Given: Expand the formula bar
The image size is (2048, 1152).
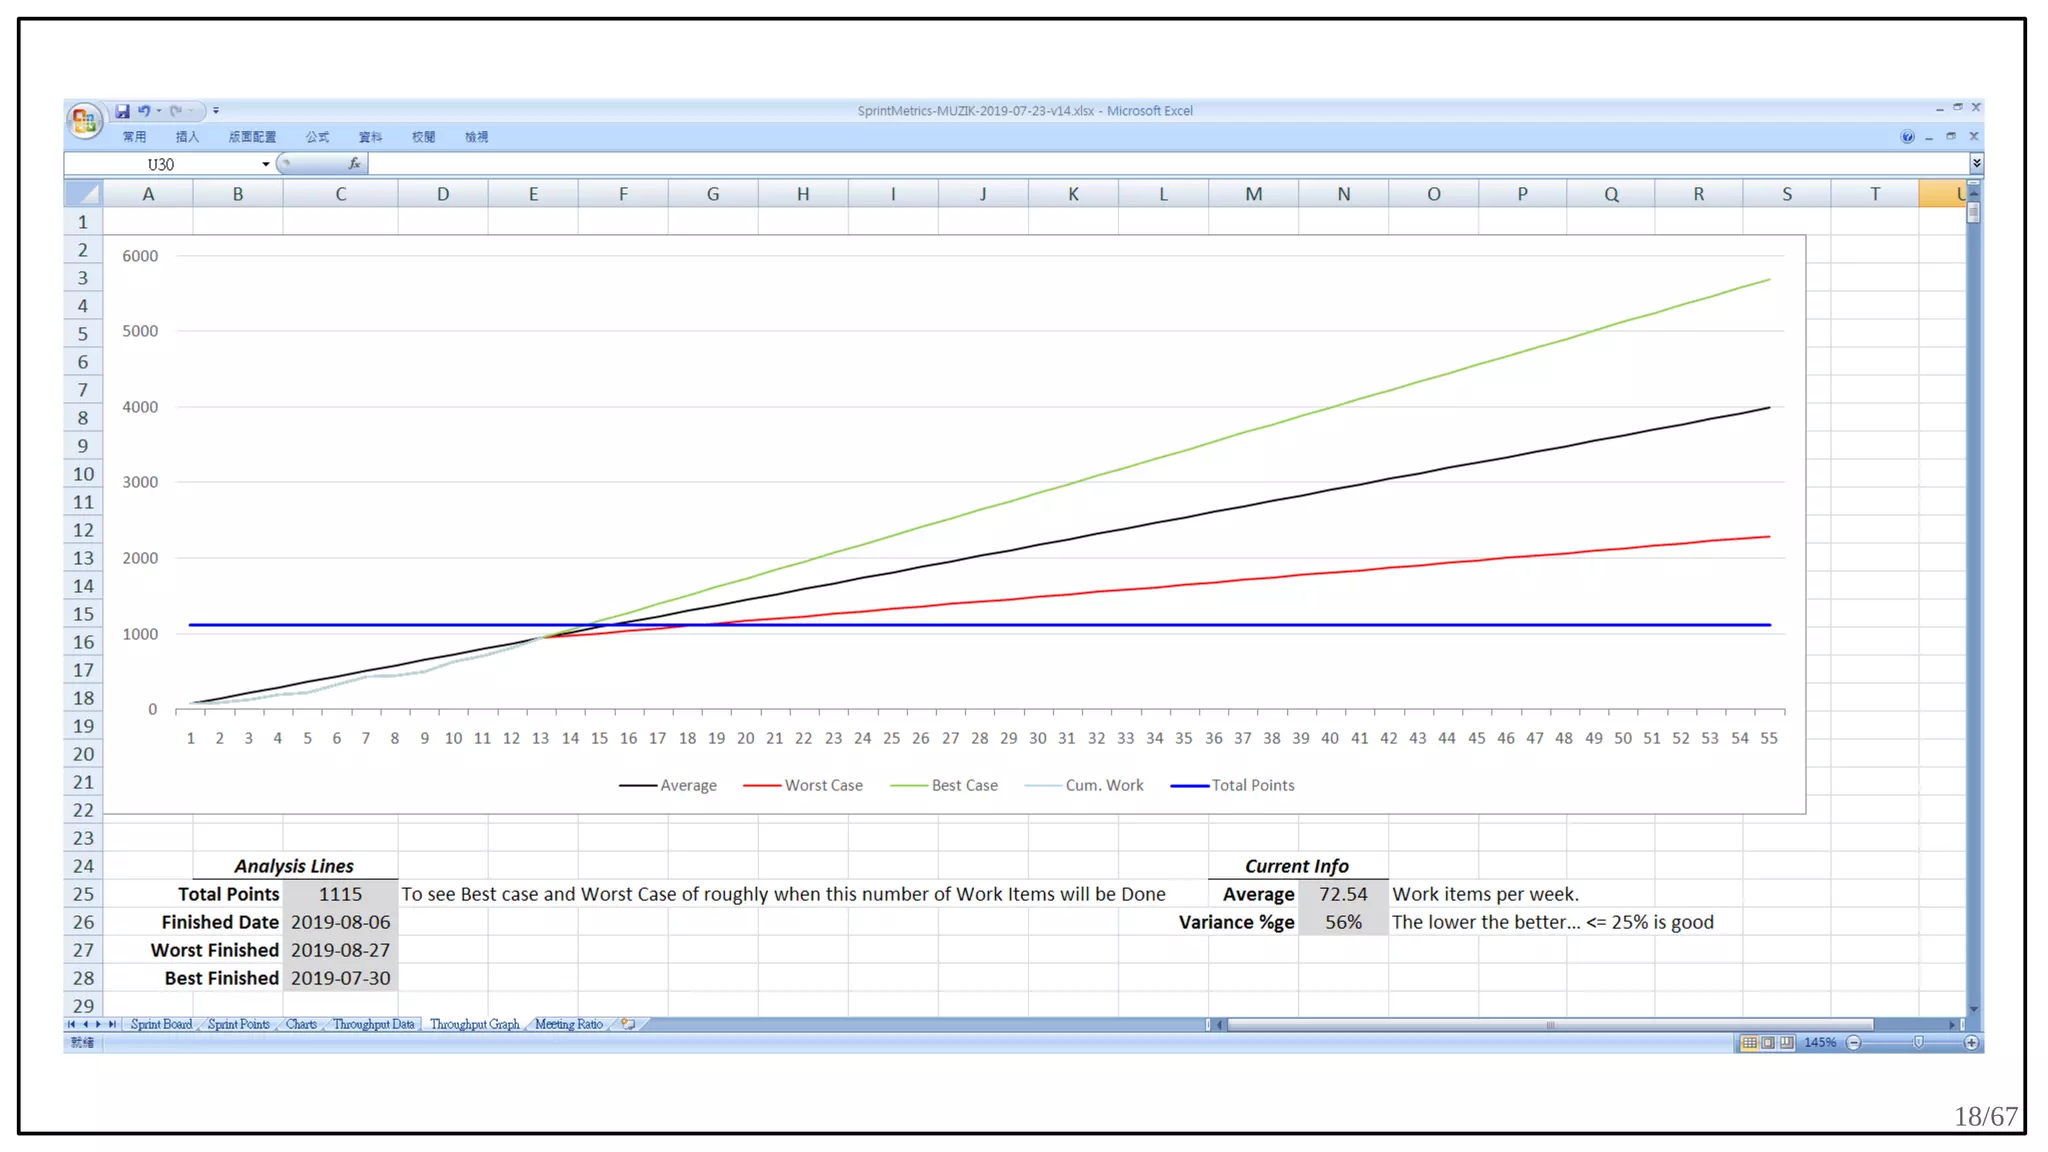Looking at the screenshot, I should tap(1976, 163).
